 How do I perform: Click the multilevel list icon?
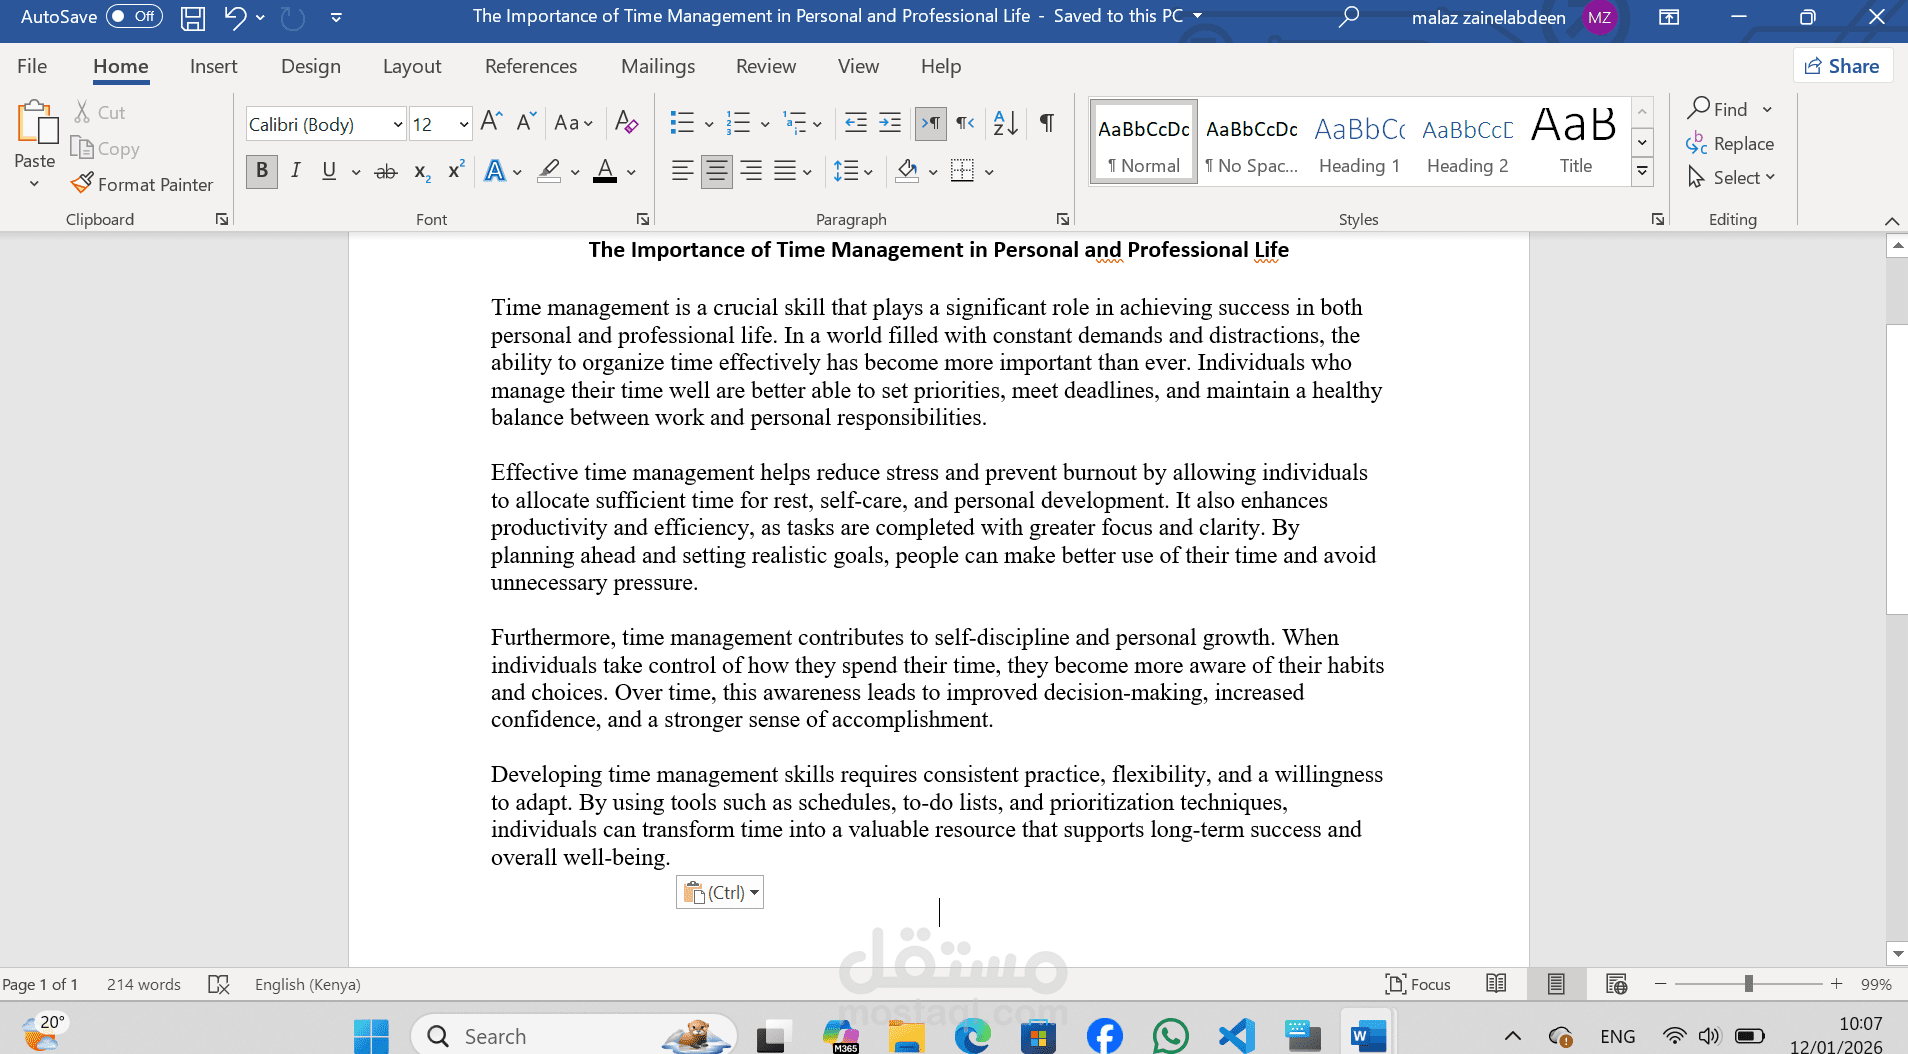[795, 123]
